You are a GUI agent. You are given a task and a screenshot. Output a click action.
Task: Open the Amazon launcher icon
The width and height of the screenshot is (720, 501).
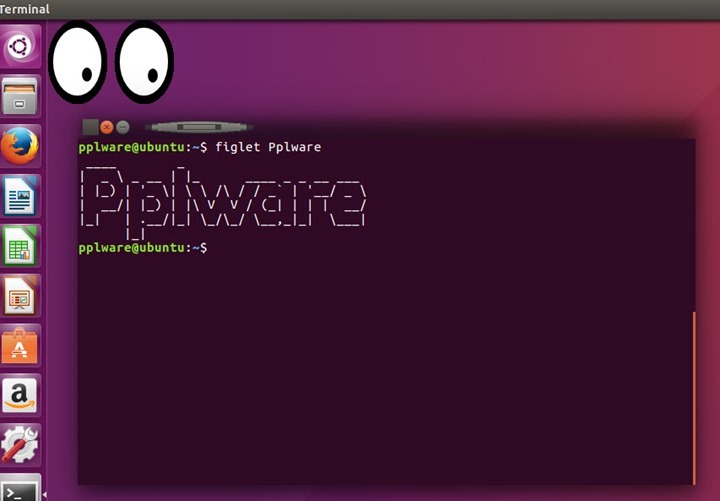click(20, 396)
